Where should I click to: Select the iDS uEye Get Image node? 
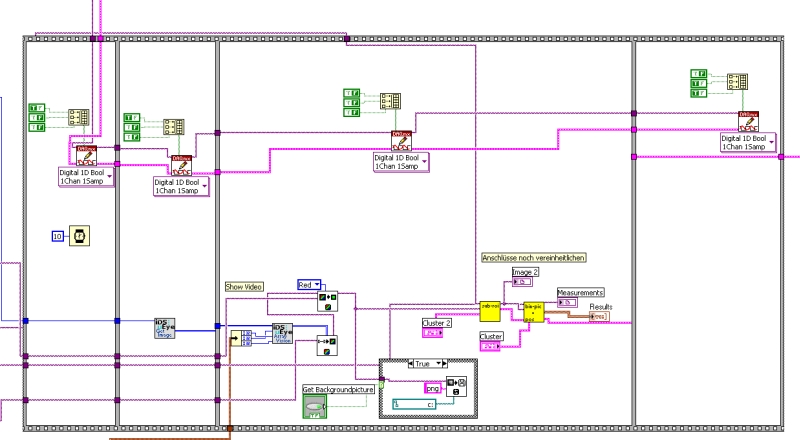(x=165, y=328)
